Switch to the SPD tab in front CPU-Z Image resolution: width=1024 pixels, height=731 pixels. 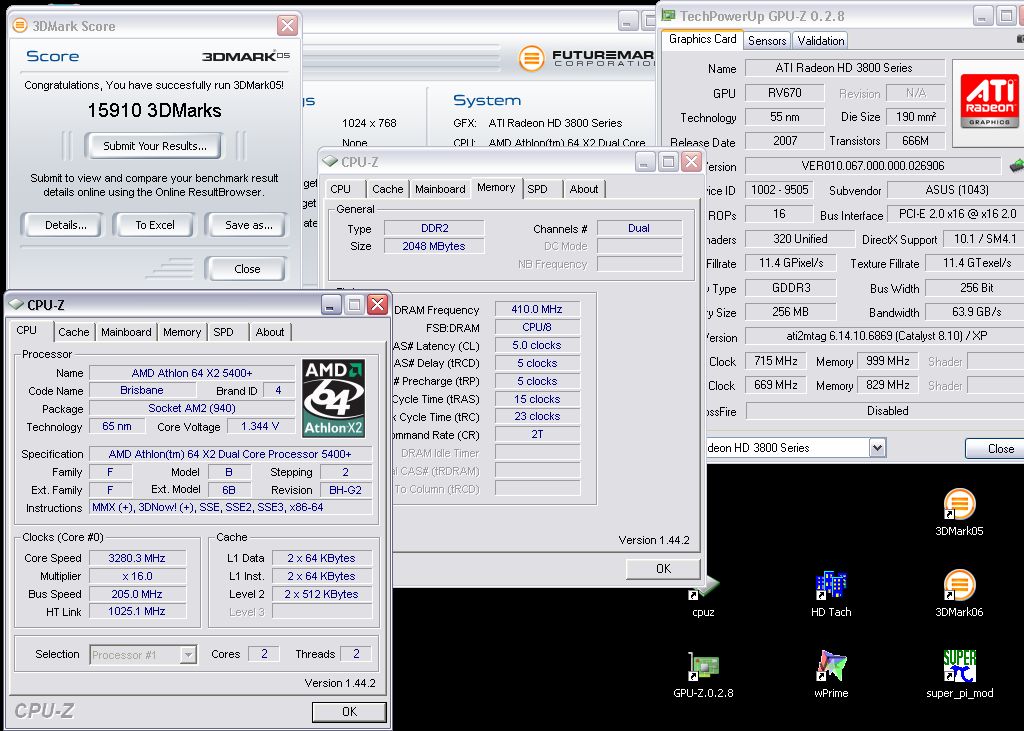tap(223, 332)
